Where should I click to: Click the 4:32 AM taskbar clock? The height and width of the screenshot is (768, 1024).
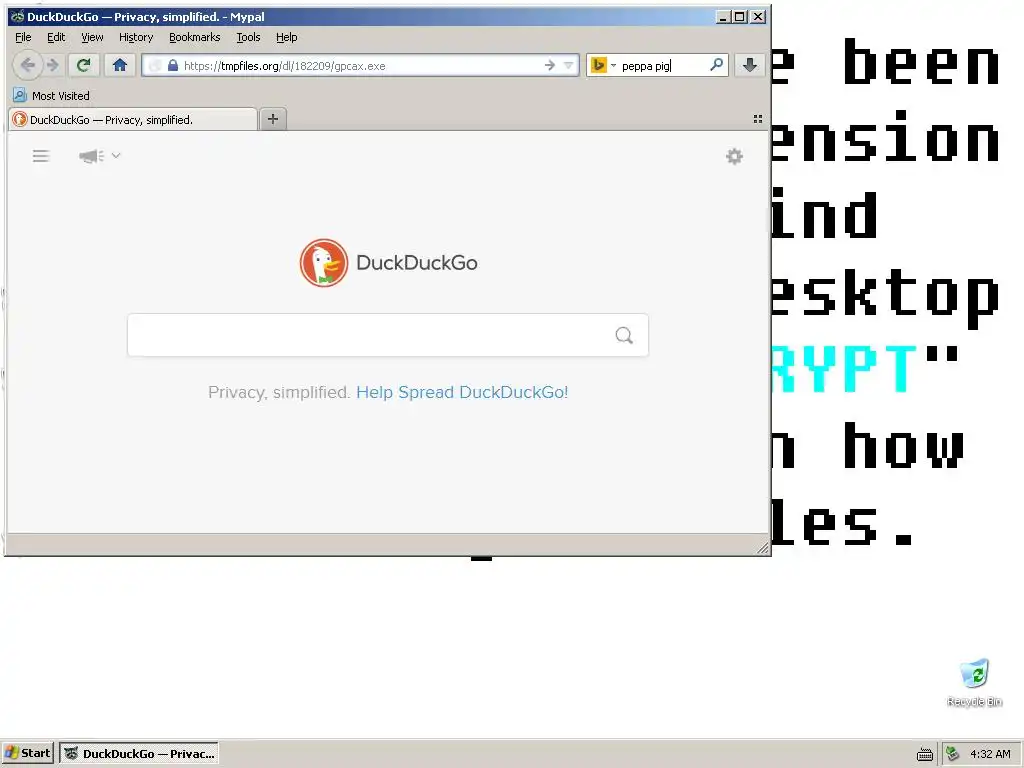coord(990,754)
